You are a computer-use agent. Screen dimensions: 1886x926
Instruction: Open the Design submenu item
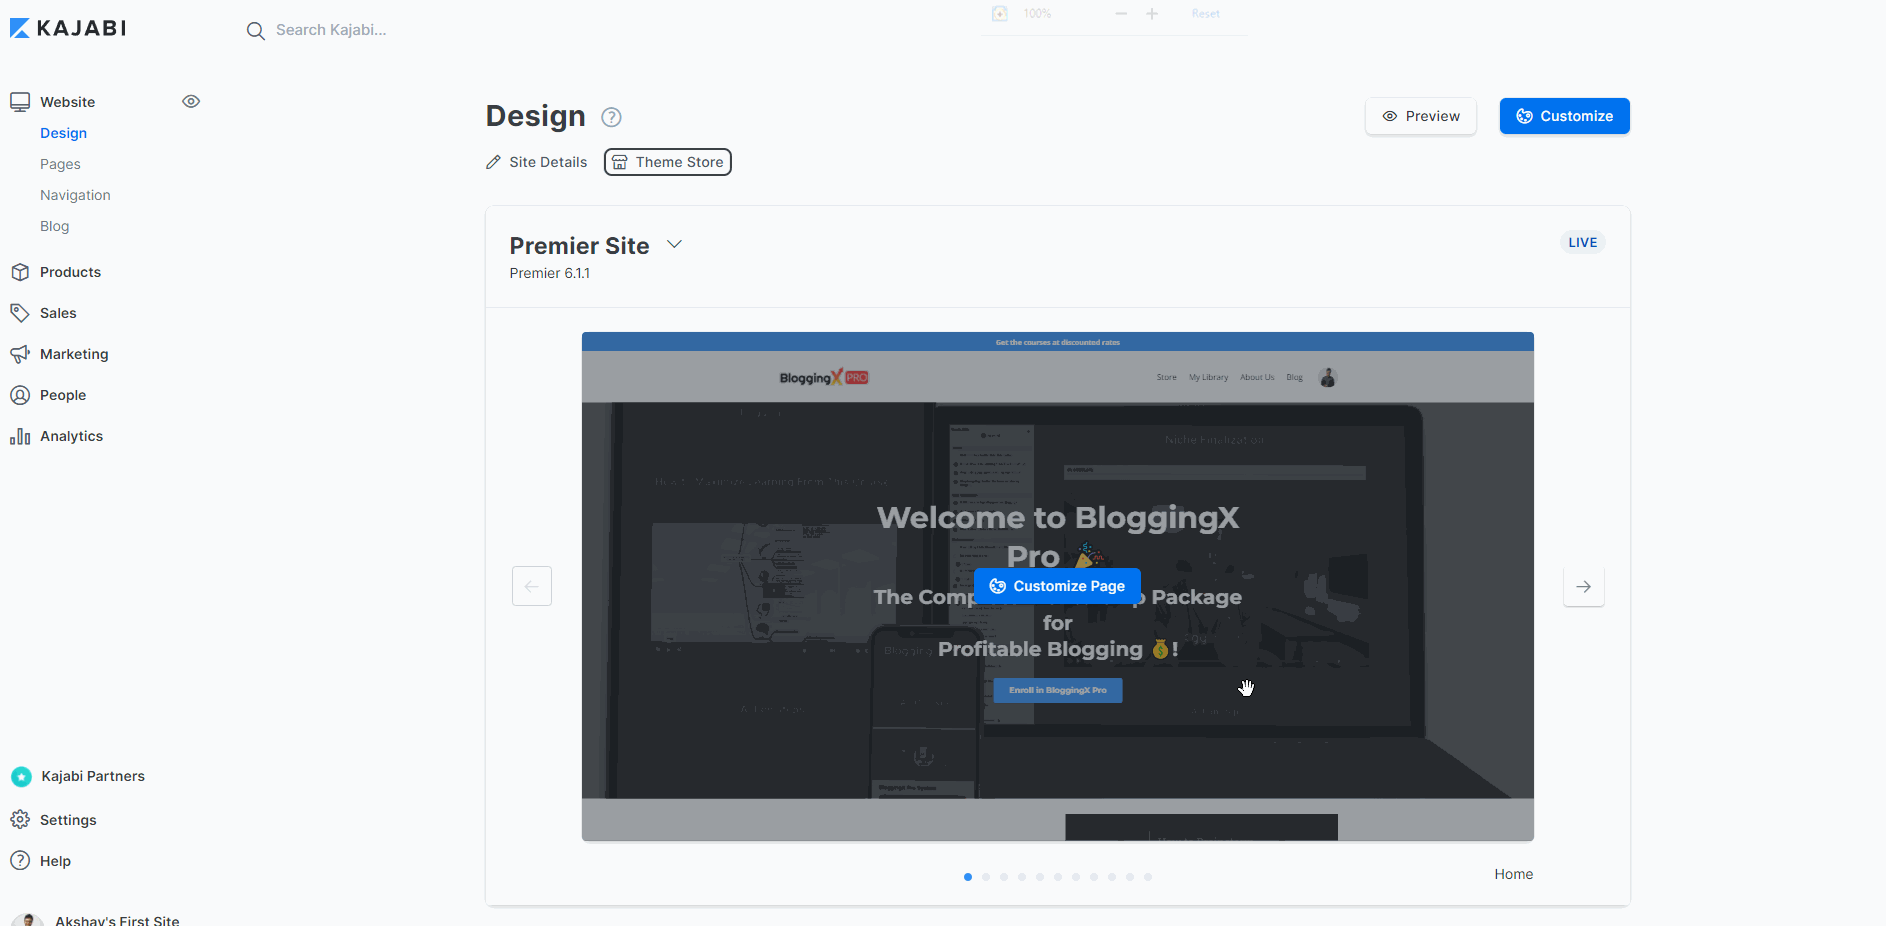coord(63,133)
